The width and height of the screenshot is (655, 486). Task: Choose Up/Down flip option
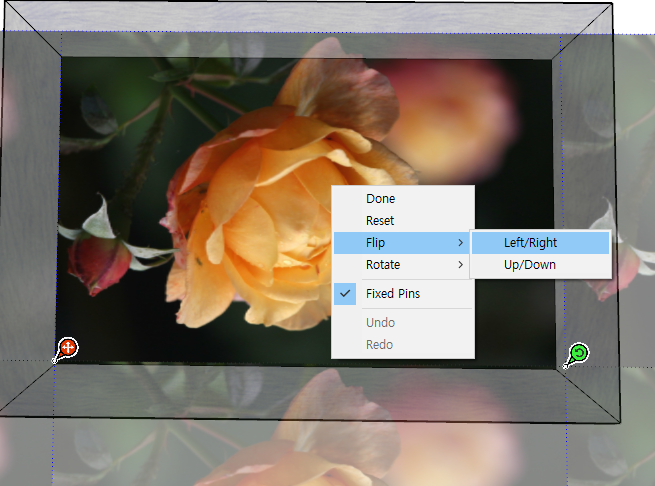[x=541, y=265]
